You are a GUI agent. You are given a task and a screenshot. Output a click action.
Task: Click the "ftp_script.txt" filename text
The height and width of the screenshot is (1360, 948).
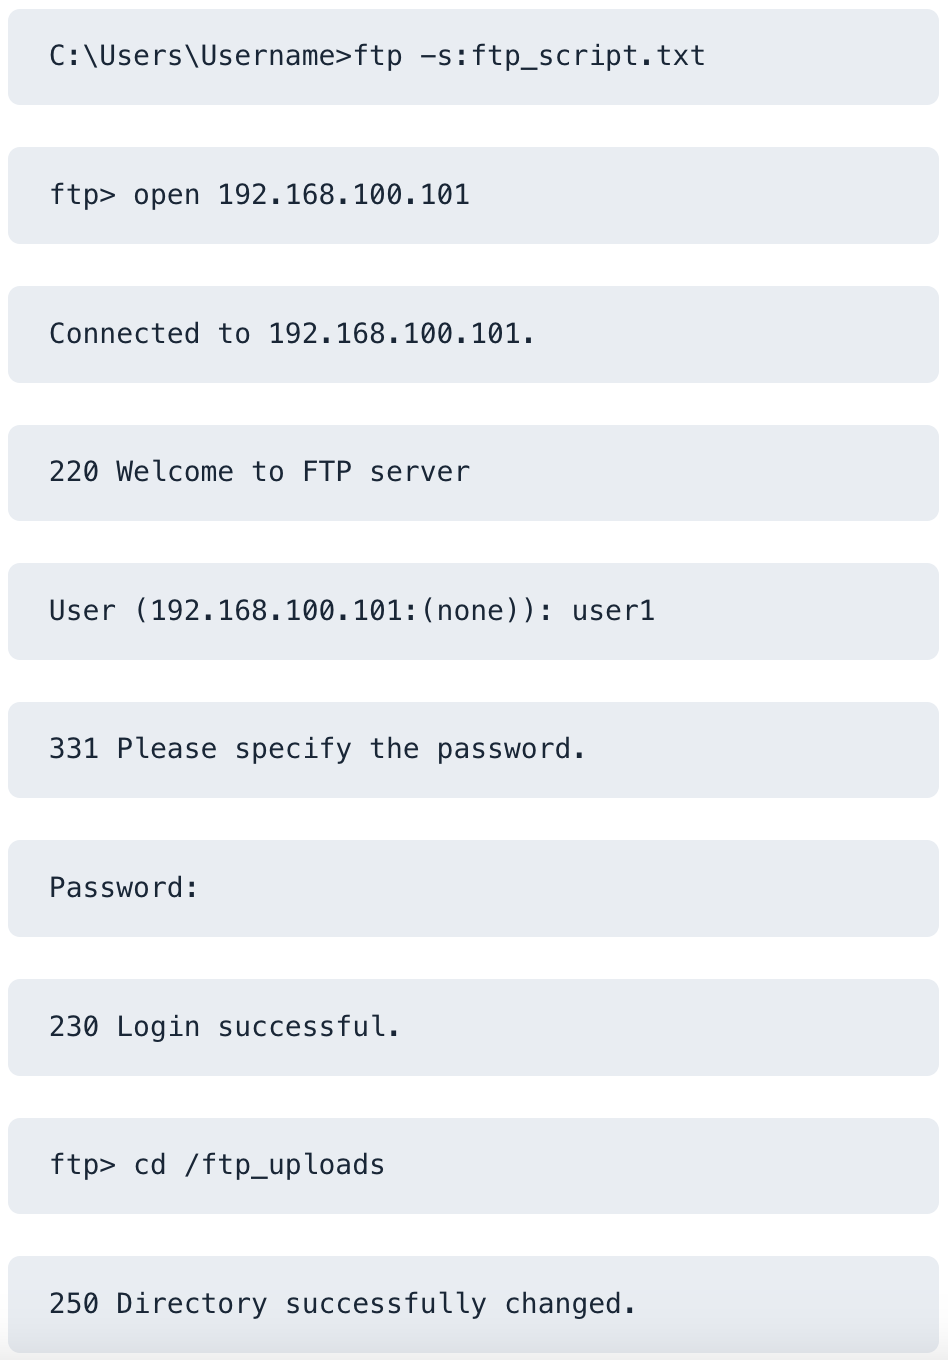[x=588, y=56]
